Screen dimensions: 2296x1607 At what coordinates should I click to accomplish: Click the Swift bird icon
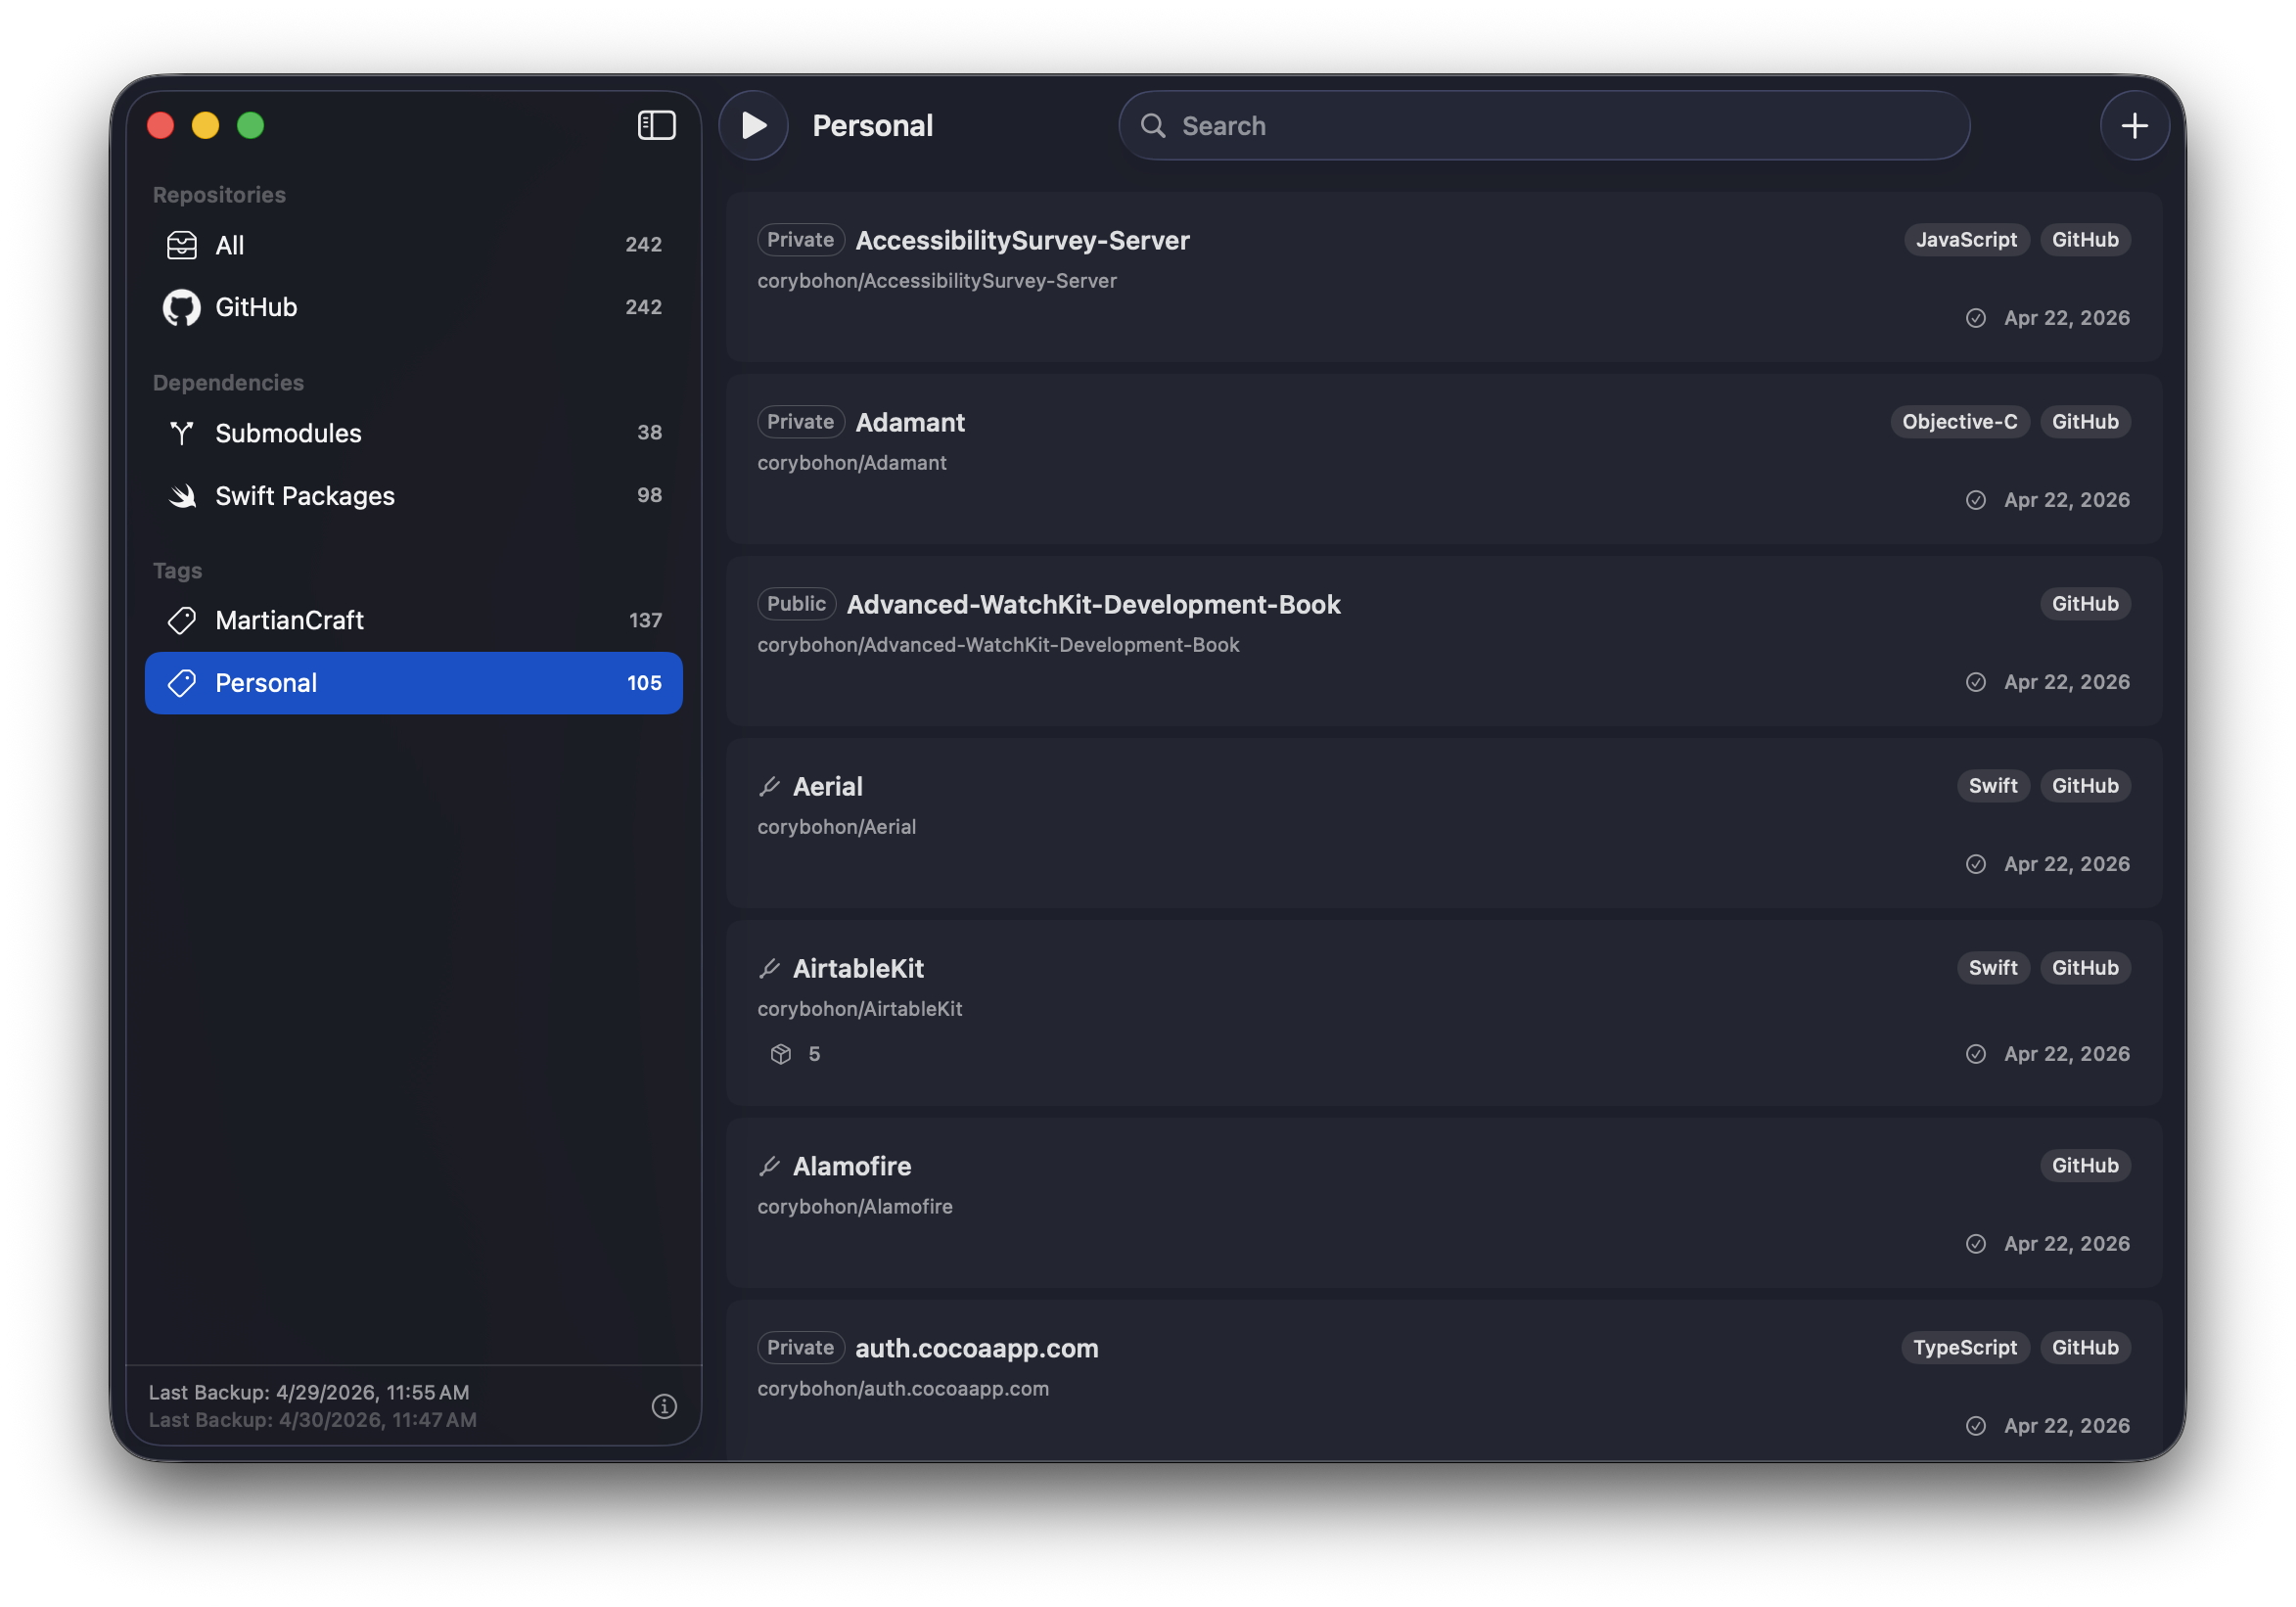point(182,496)
